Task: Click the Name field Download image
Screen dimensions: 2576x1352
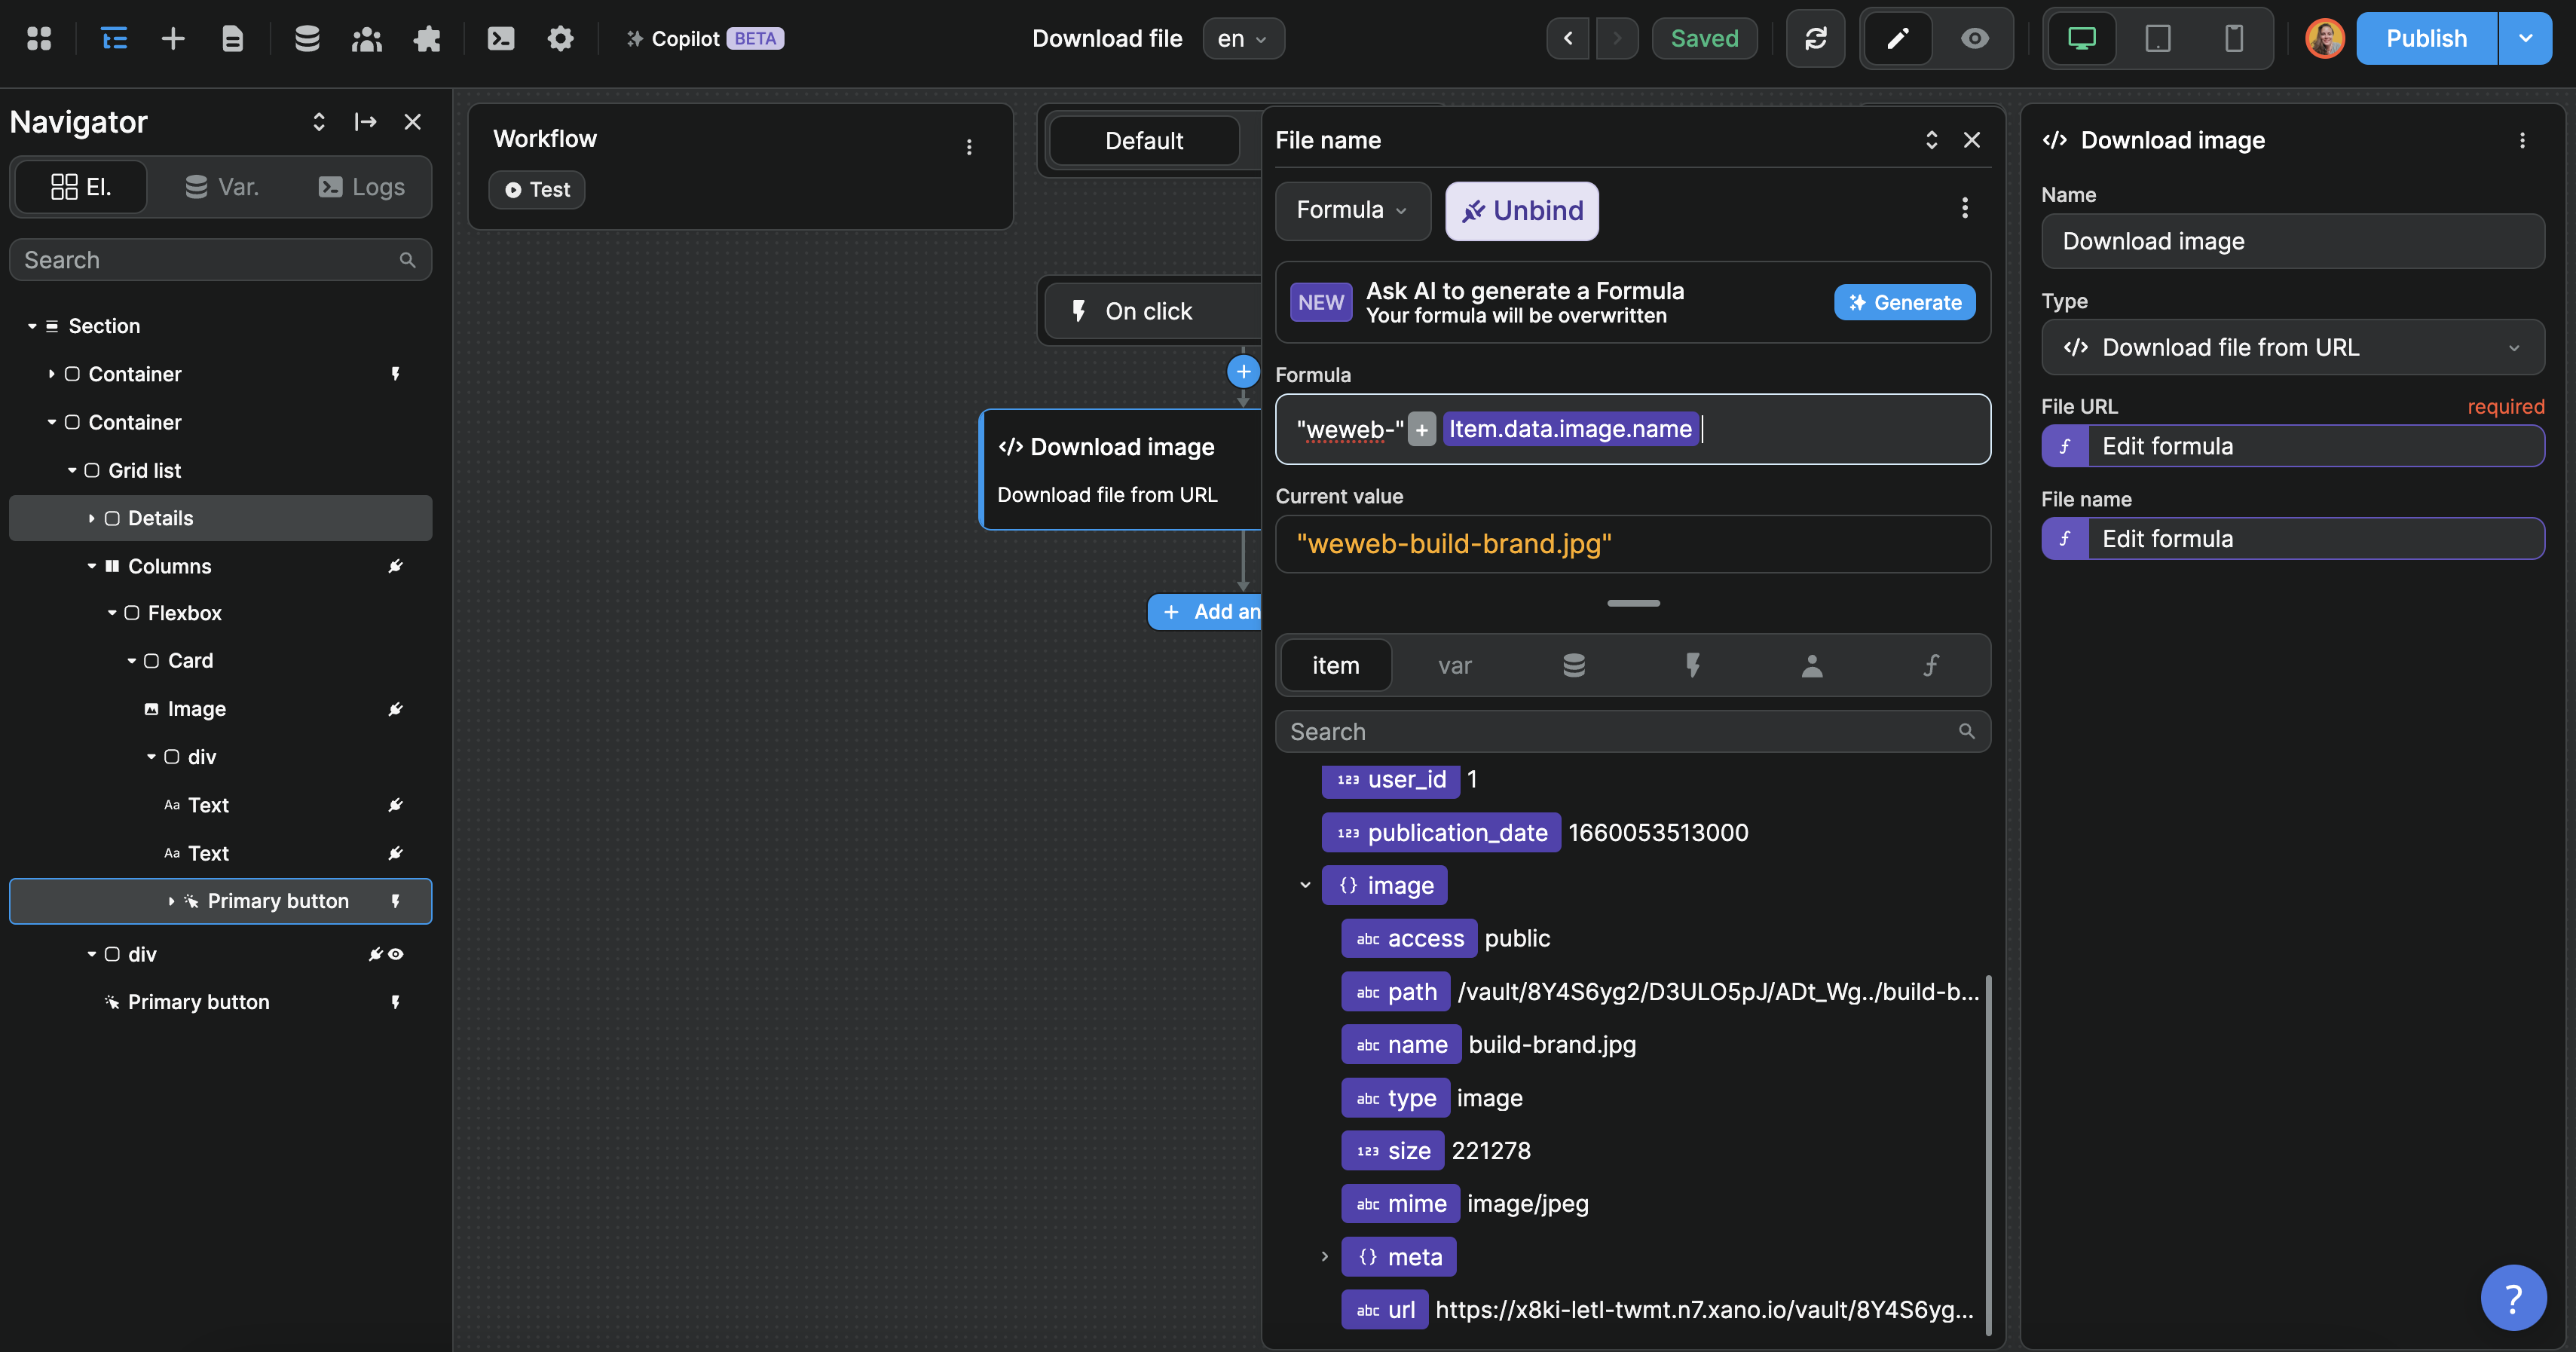Action: (2292, 241)
